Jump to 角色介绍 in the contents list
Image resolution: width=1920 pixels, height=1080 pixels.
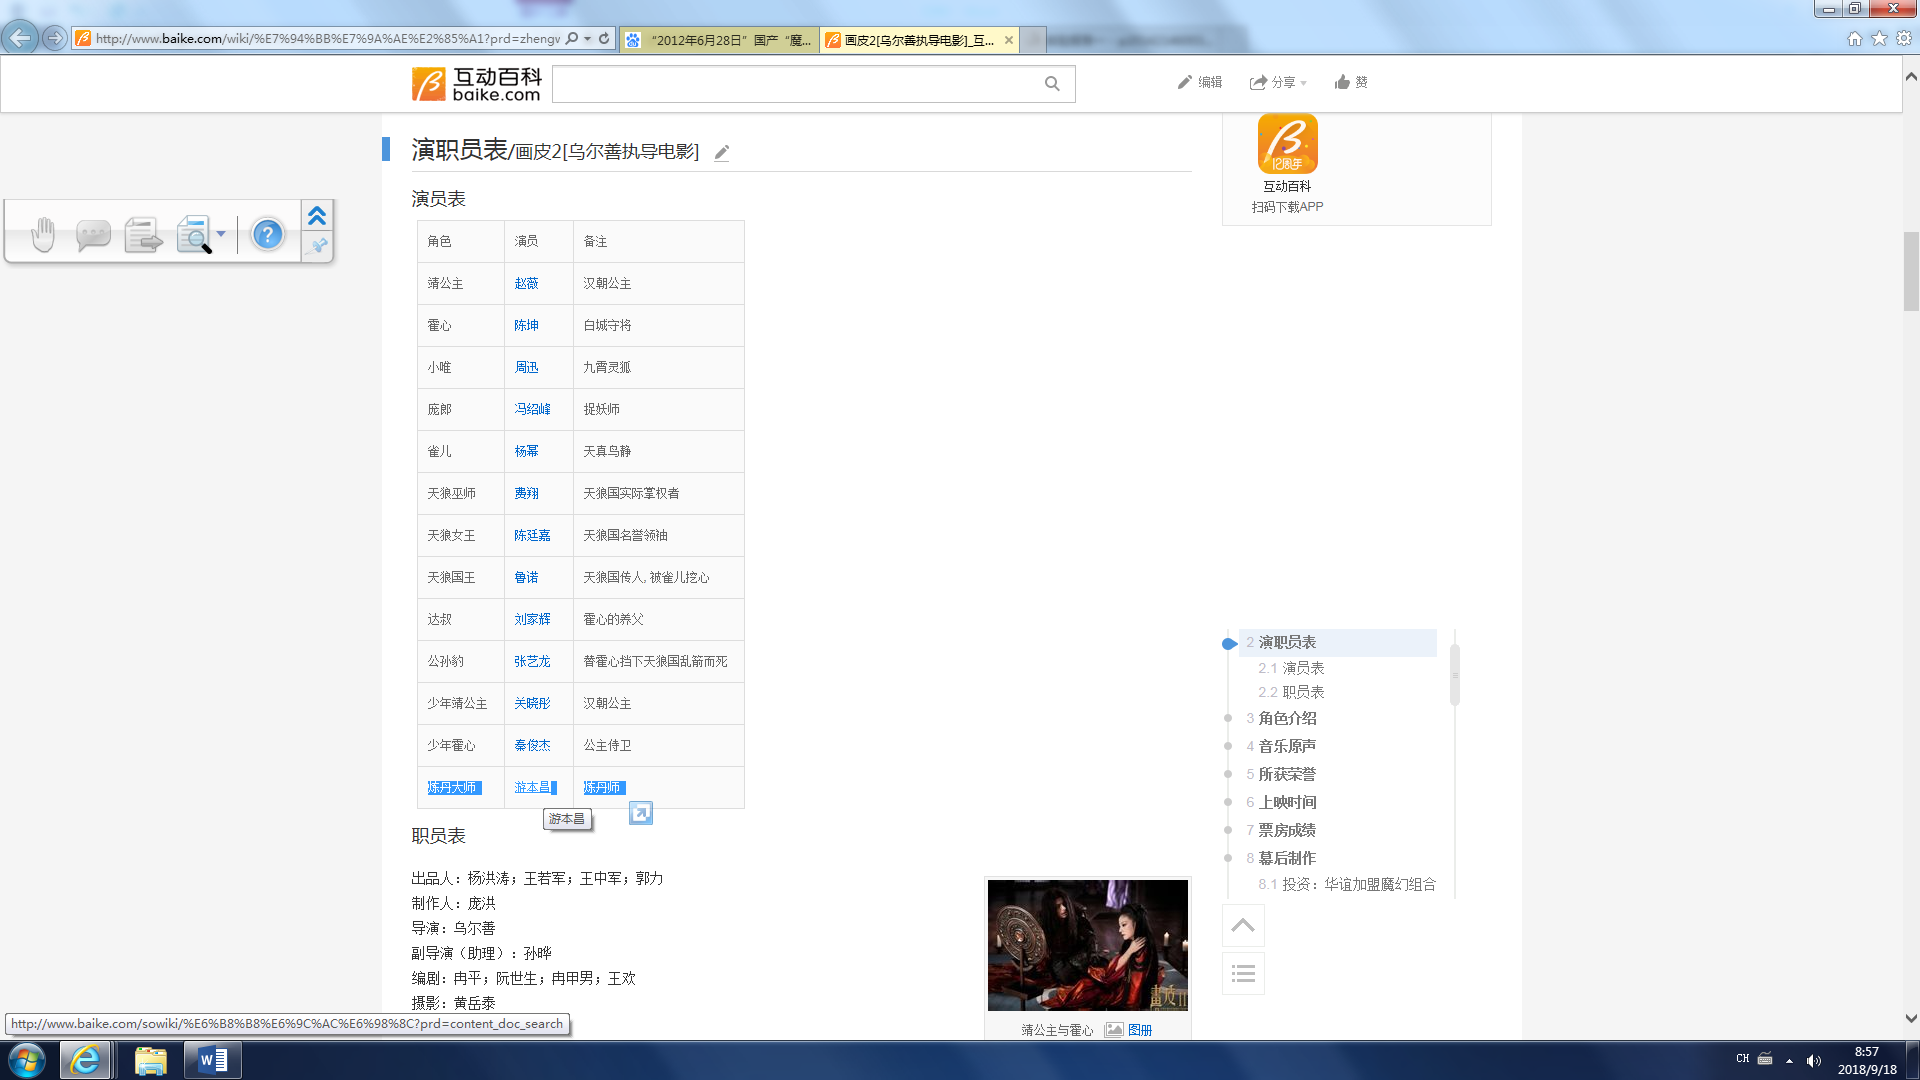[x=1287, y=718]
